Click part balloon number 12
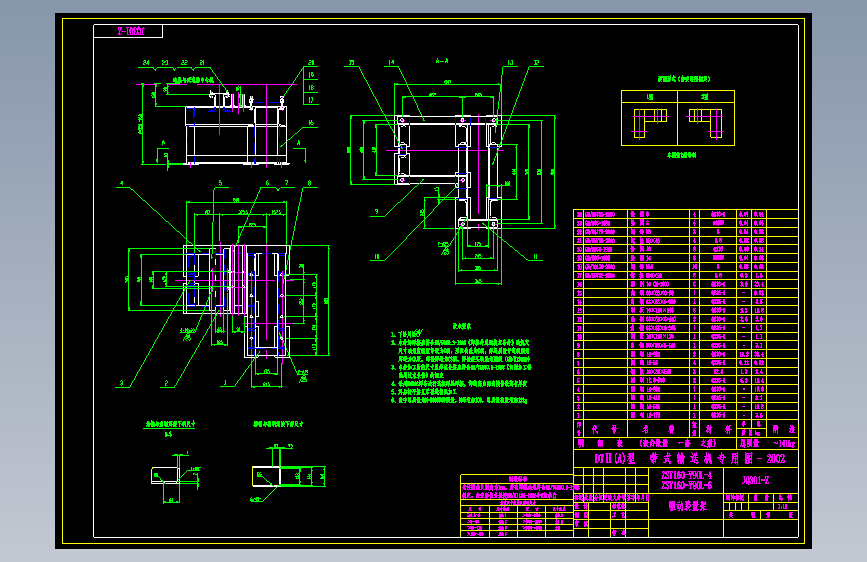This screenshot has height=562, width=867. (536, 63)
